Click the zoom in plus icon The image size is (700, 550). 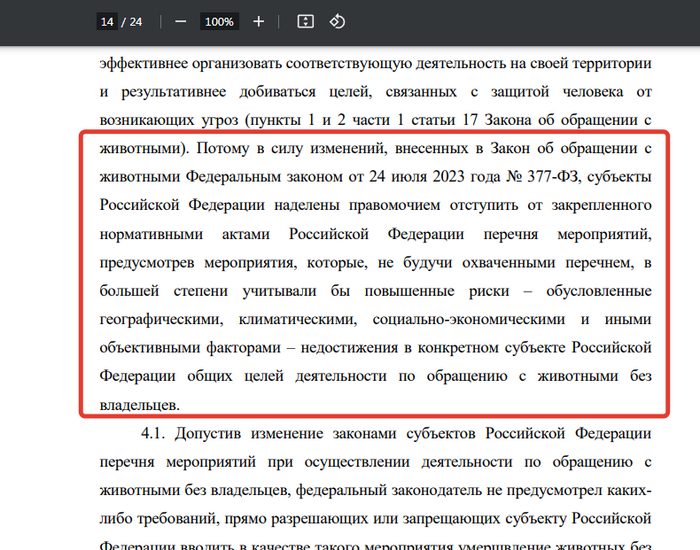[258, 21]
